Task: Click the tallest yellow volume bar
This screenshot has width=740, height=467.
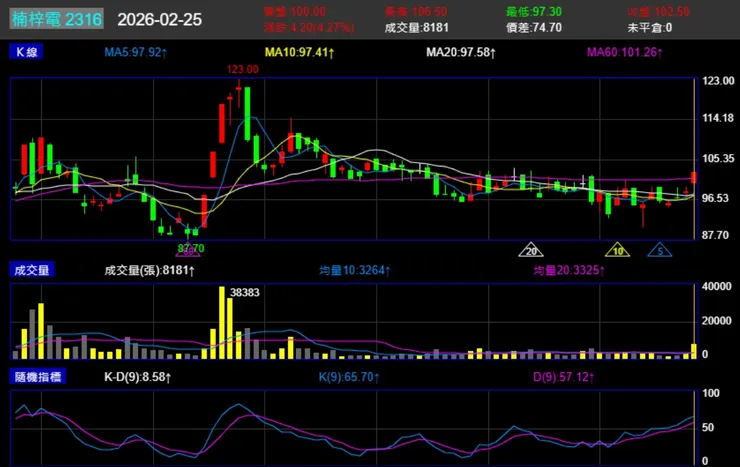Action: click(222, 323)
